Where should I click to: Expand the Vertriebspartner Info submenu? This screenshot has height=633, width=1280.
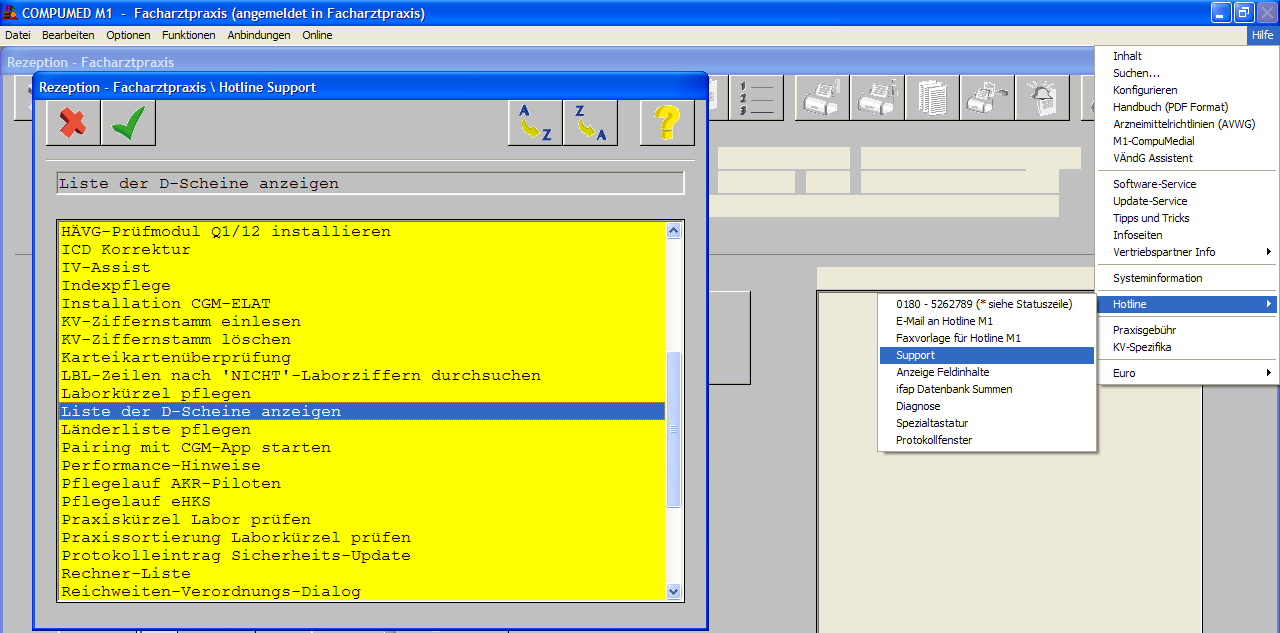point(1186,252)
